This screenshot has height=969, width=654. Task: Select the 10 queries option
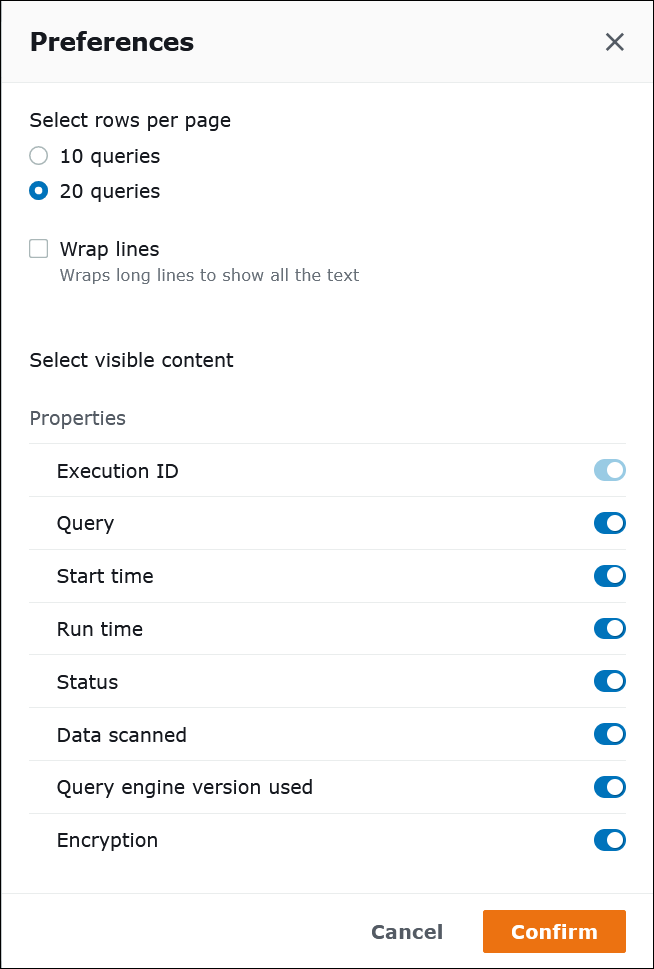(x=38, y=156)
